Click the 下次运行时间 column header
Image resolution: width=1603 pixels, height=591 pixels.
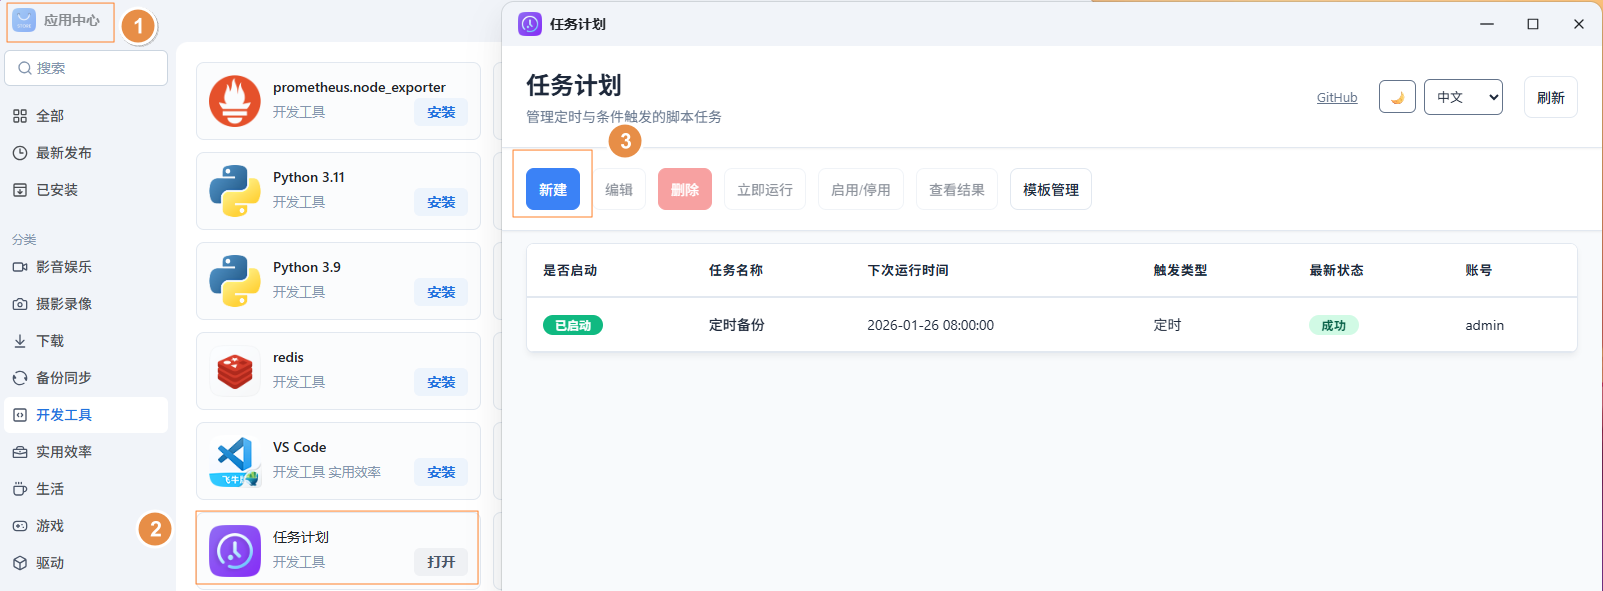click(908, 270)
